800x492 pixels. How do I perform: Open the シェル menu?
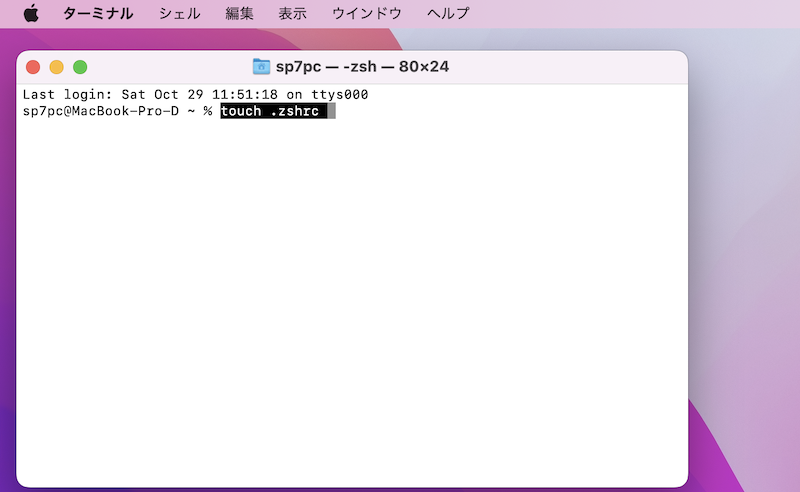(179, 13)
